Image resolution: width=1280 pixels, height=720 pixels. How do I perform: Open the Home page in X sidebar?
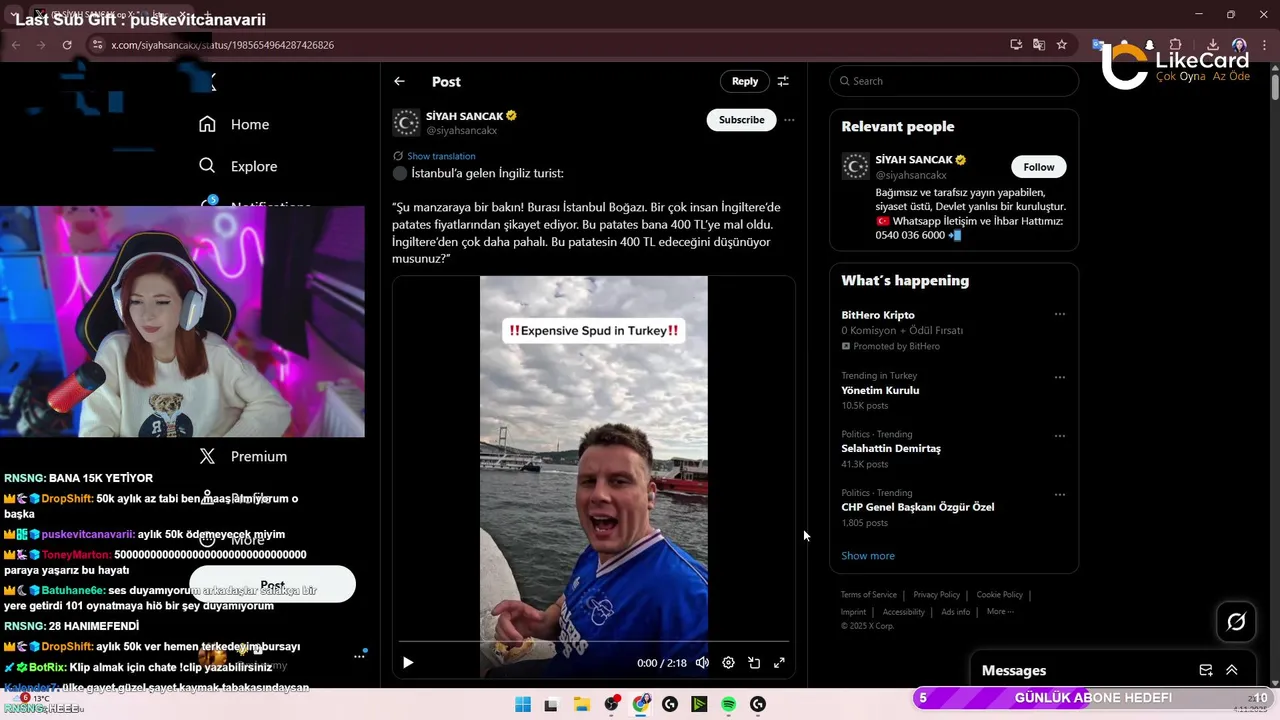pos(234,124)
